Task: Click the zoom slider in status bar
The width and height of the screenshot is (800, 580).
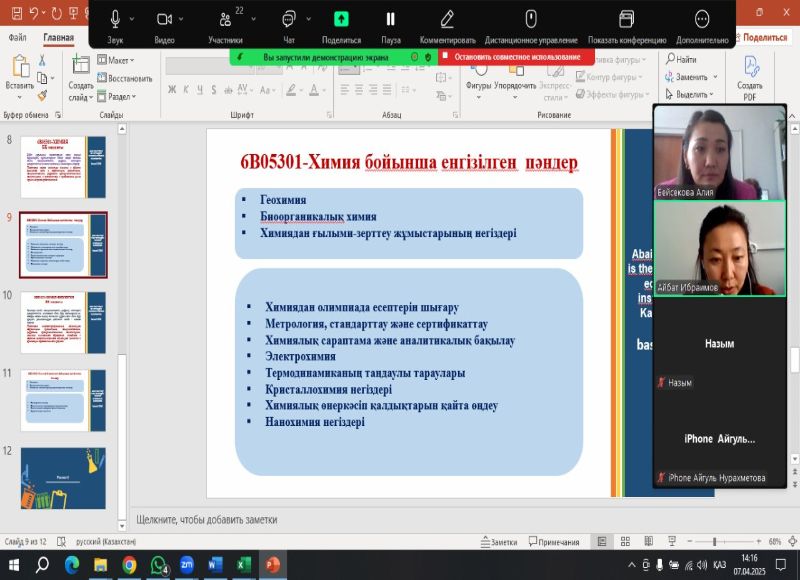Action: point(713,542)
